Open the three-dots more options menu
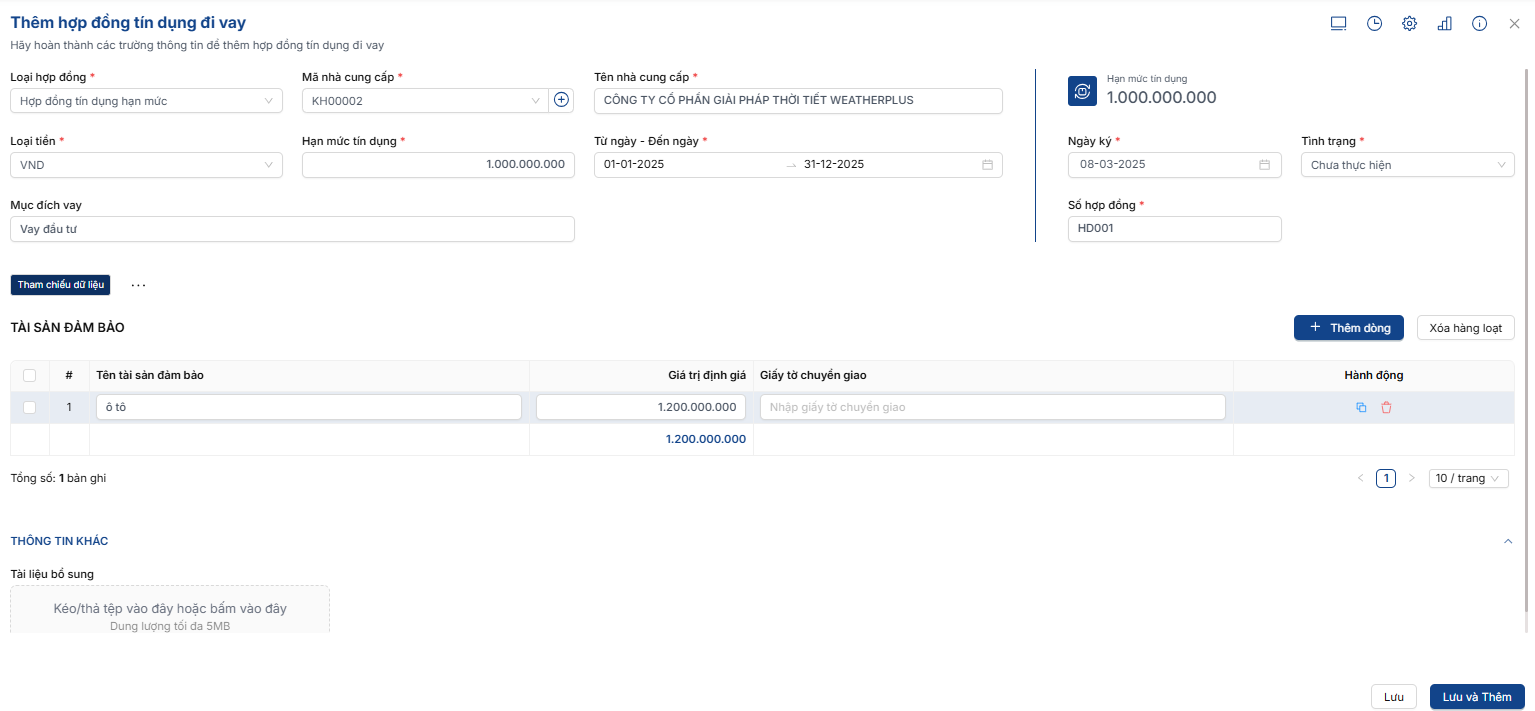 (138, 285)
